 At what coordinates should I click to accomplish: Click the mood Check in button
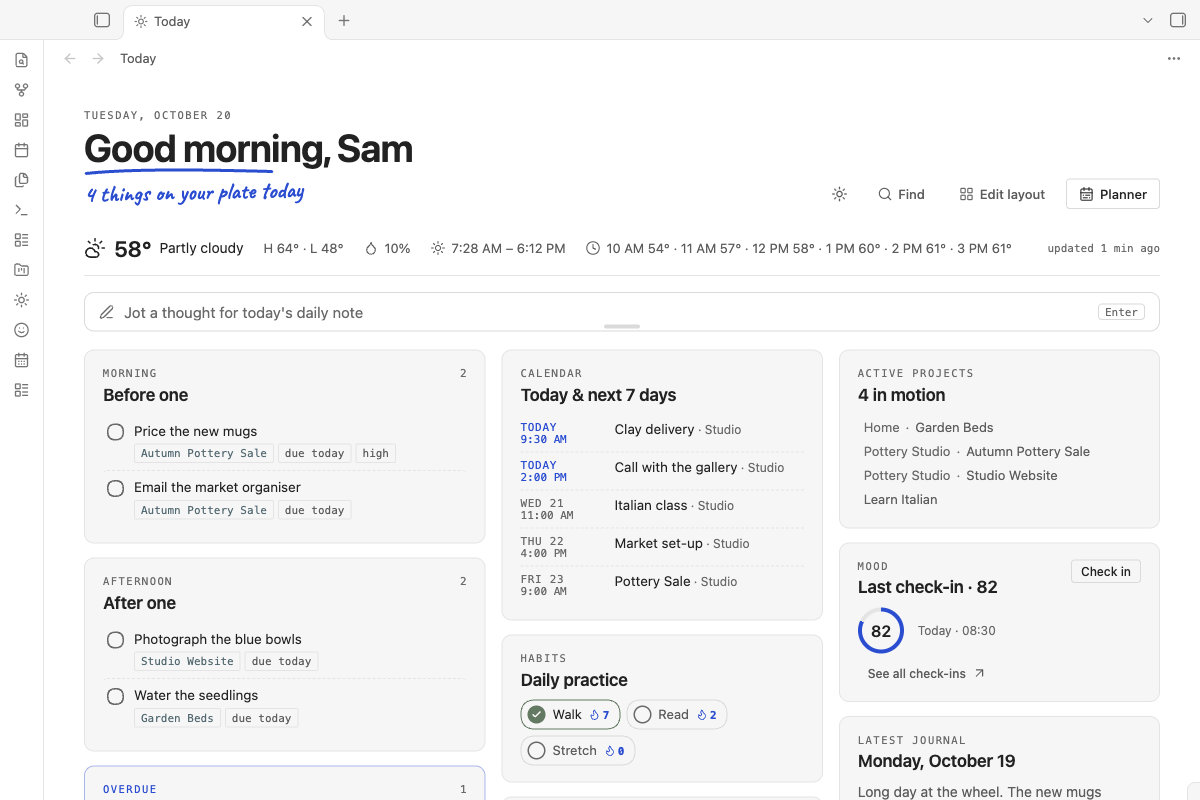(x=1106, y=571)
